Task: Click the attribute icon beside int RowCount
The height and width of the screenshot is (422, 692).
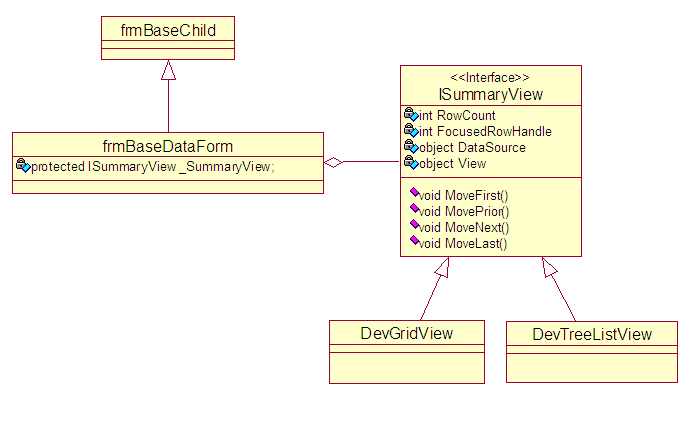Action: pyautogui.click(x=409, y=115)
